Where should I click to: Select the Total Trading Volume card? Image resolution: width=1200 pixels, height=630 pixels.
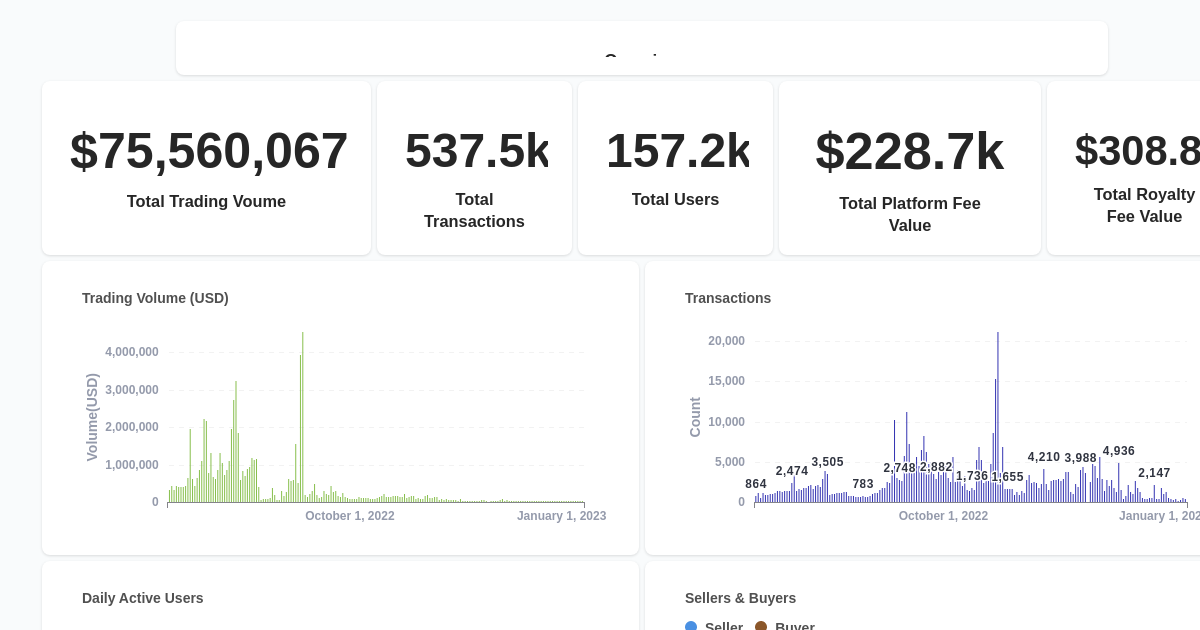pos(206,167)
